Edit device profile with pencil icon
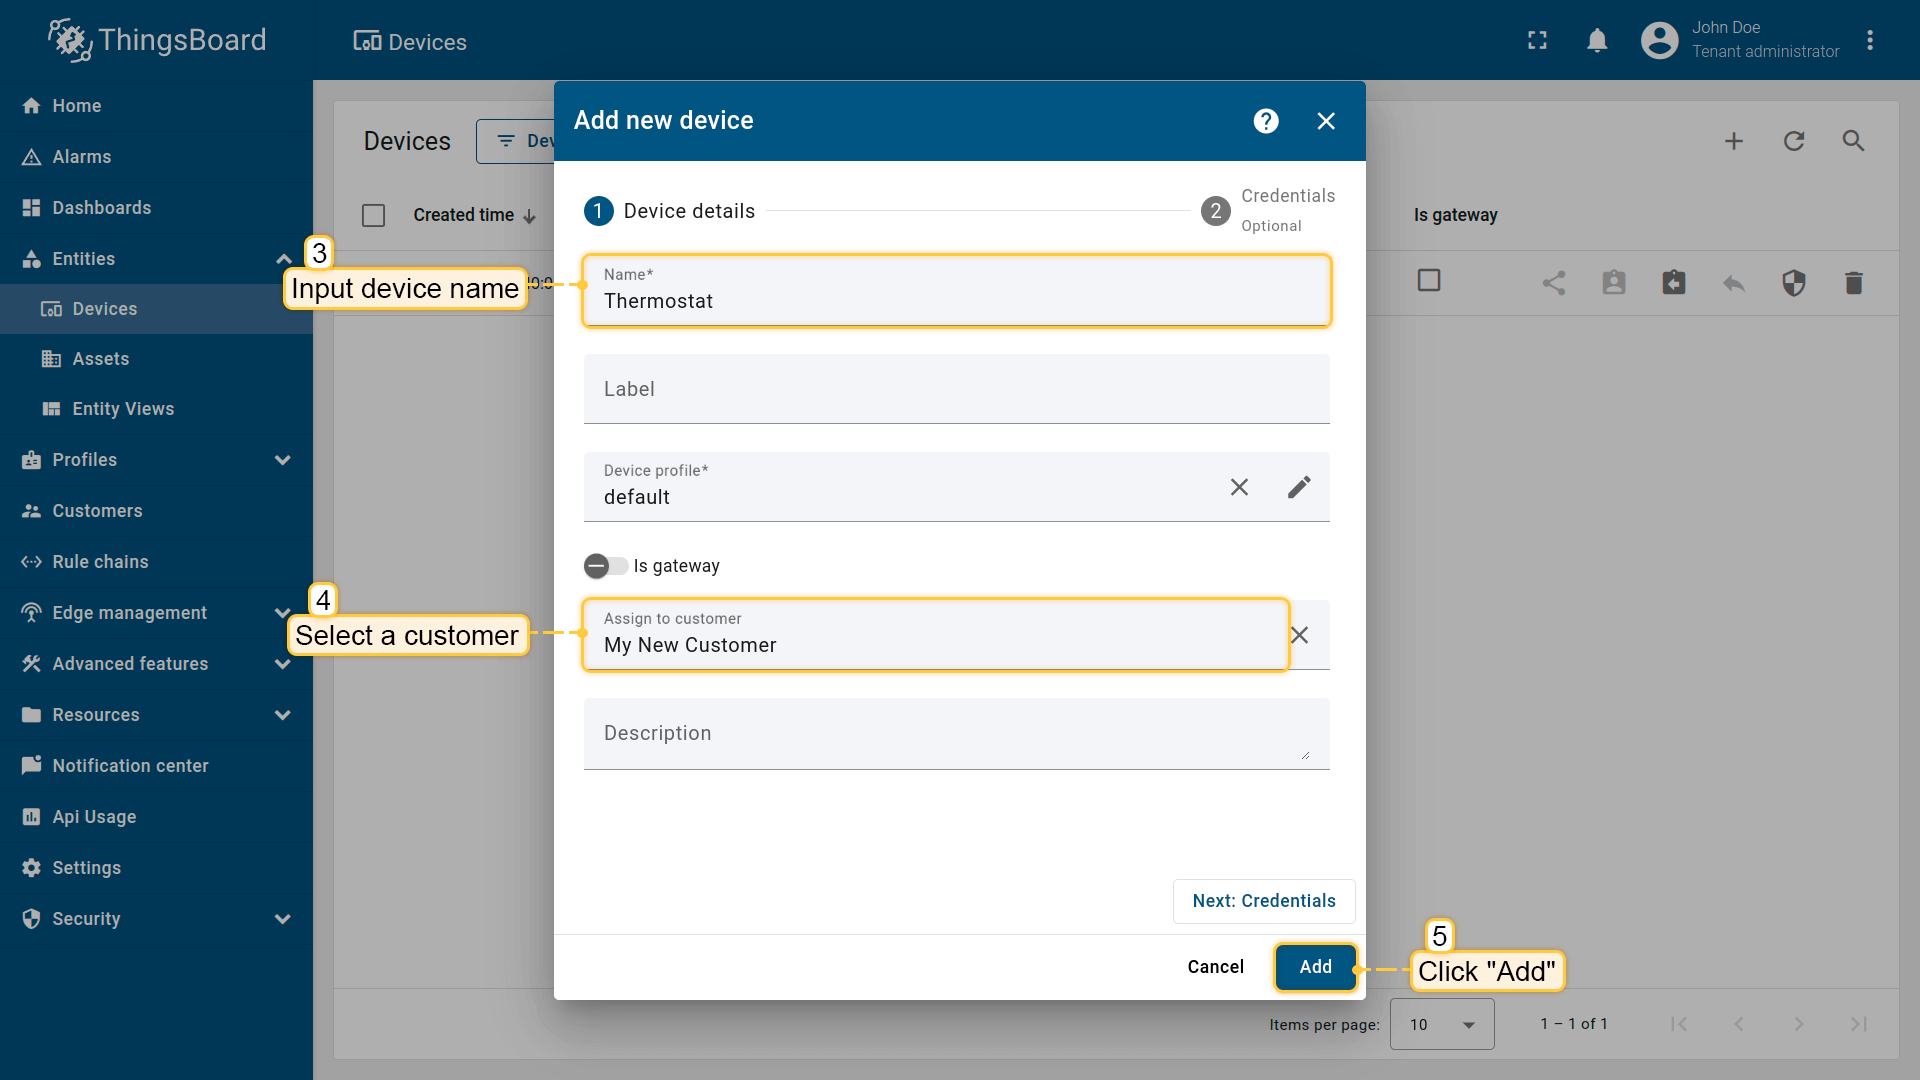Viewport: 1920px width, 1080px height. 1299,487
